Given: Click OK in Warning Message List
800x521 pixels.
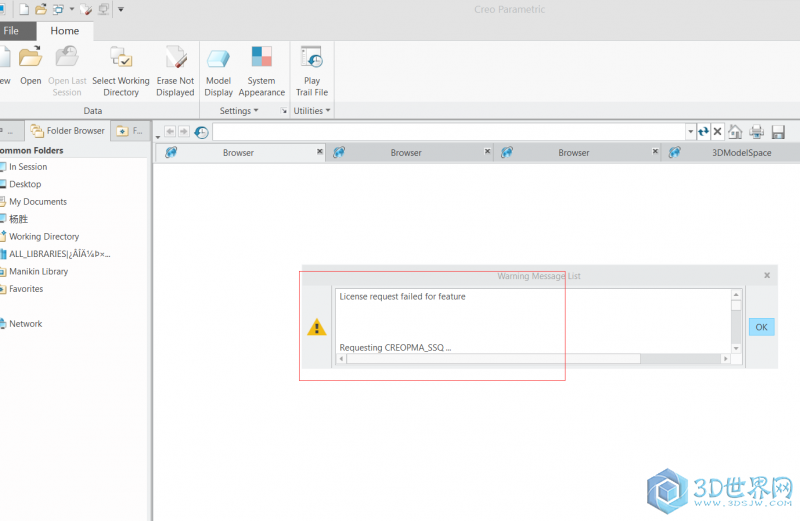Looking at the screenshot, I should (x=761, y=327).
